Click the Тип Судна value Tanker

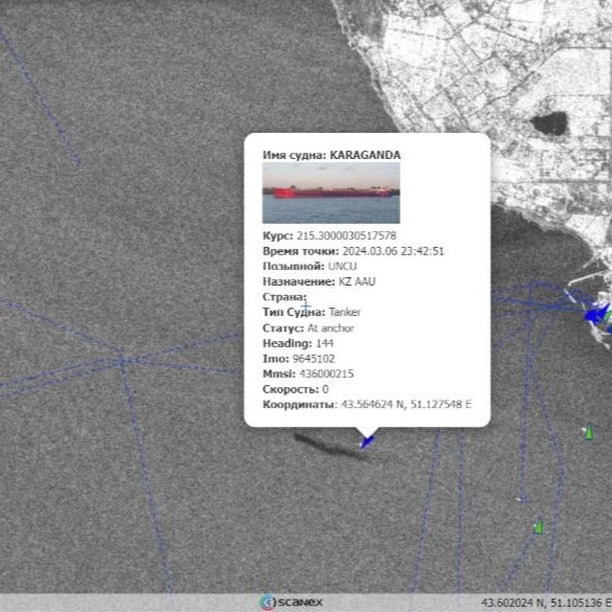(x=345, y=312)
